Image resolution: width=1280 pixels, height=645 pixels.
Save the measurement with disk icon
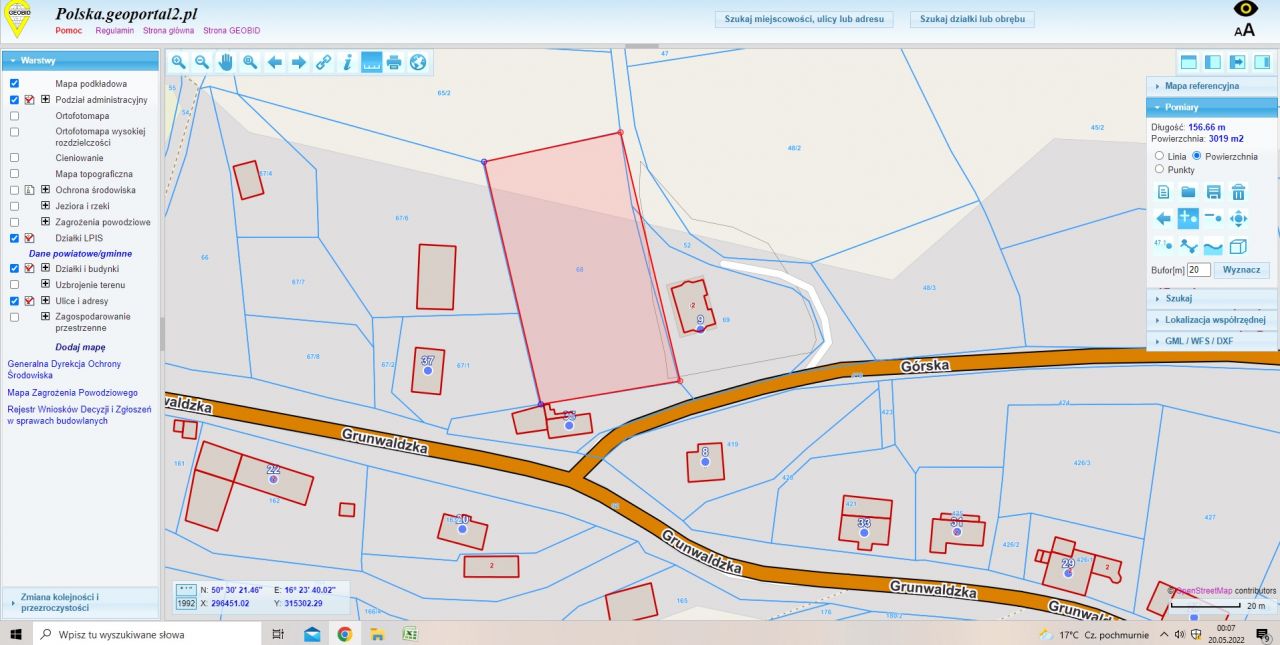click(1213, 192)
